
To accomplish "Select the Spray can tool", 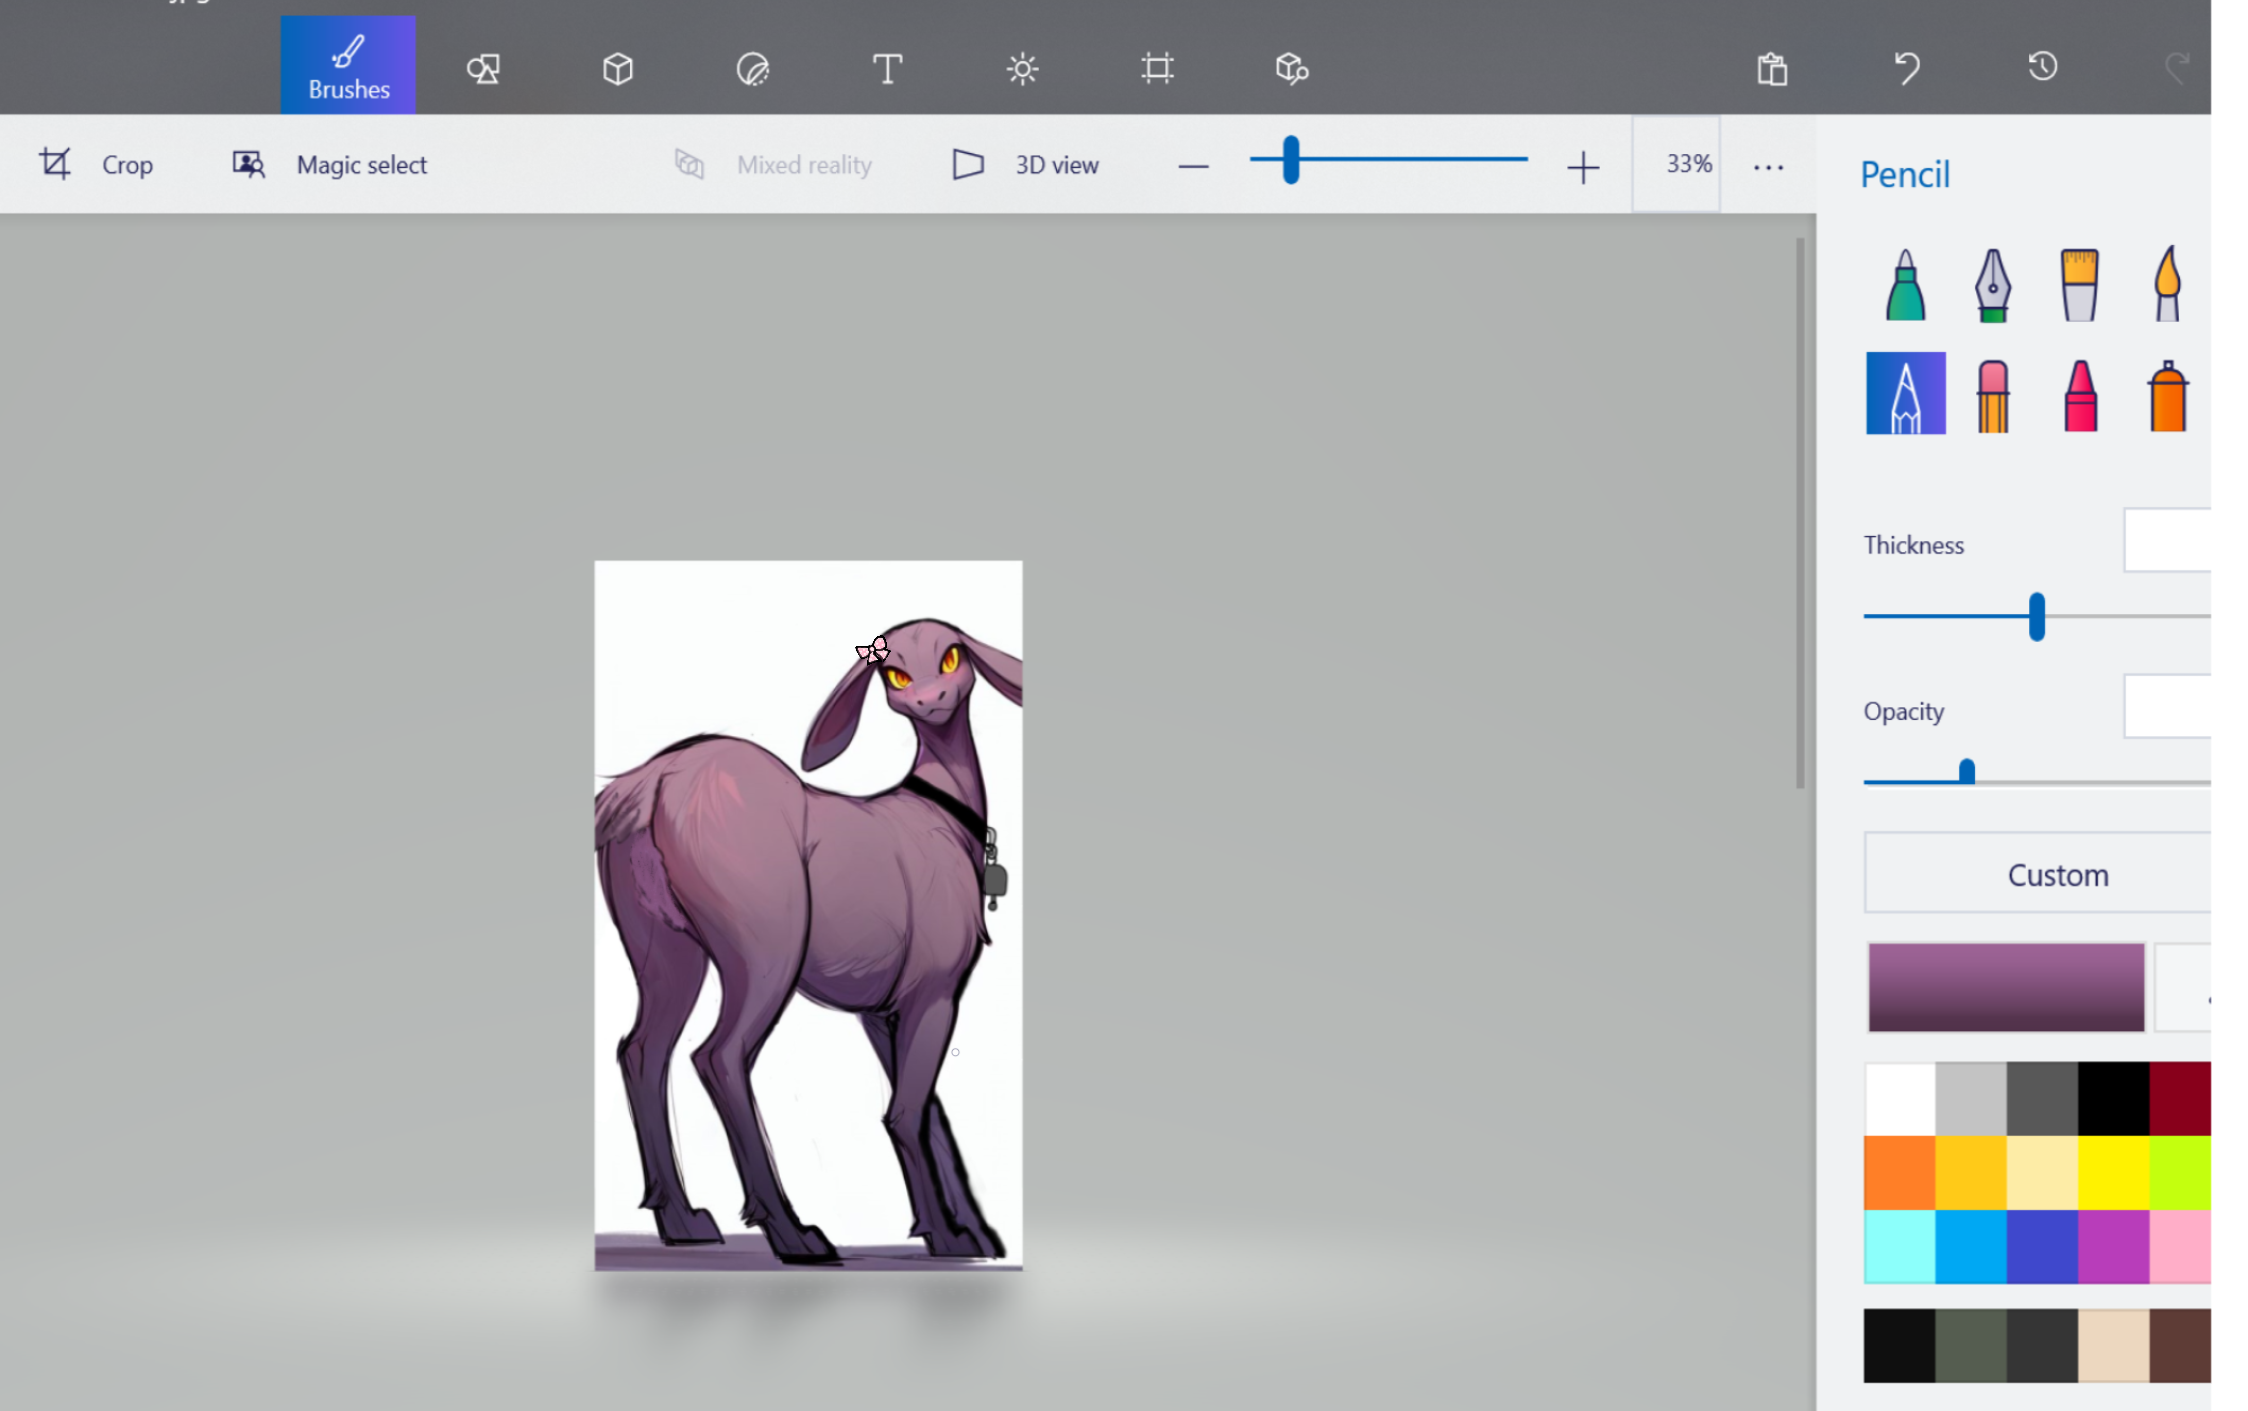I will click(2167, 395).
